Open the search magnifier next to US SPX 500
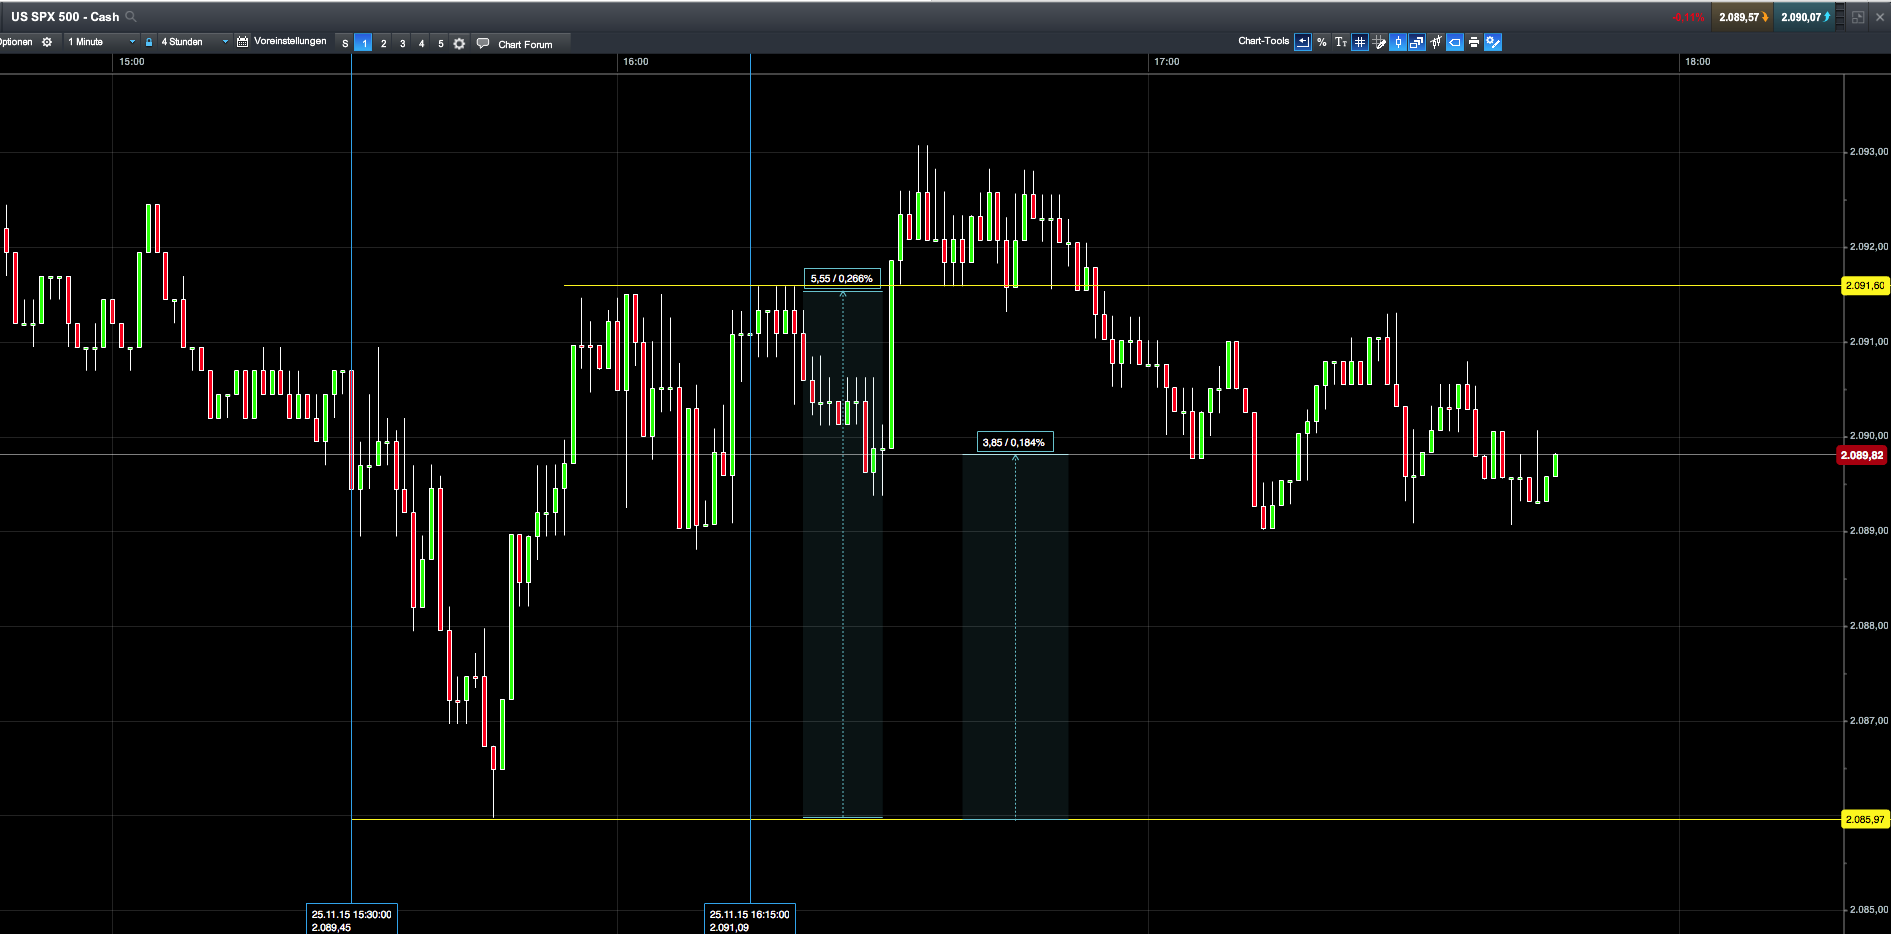Image resolution: width=1891 pixels, height=934 pixels. (x=129, y=16)
